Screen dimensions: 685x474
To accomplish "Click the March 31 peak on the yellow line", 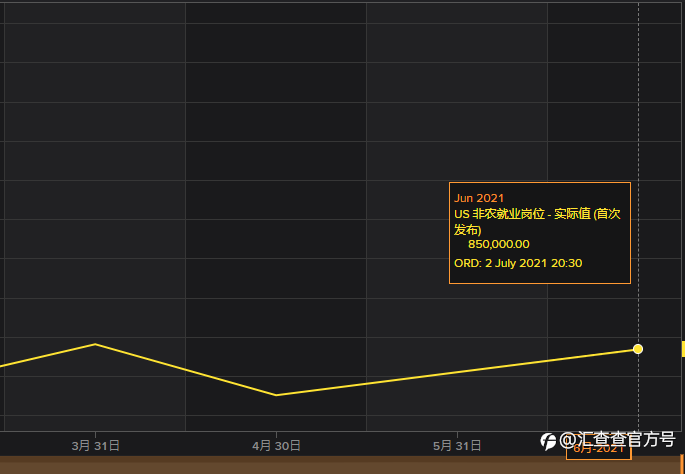I will [95, 344].
